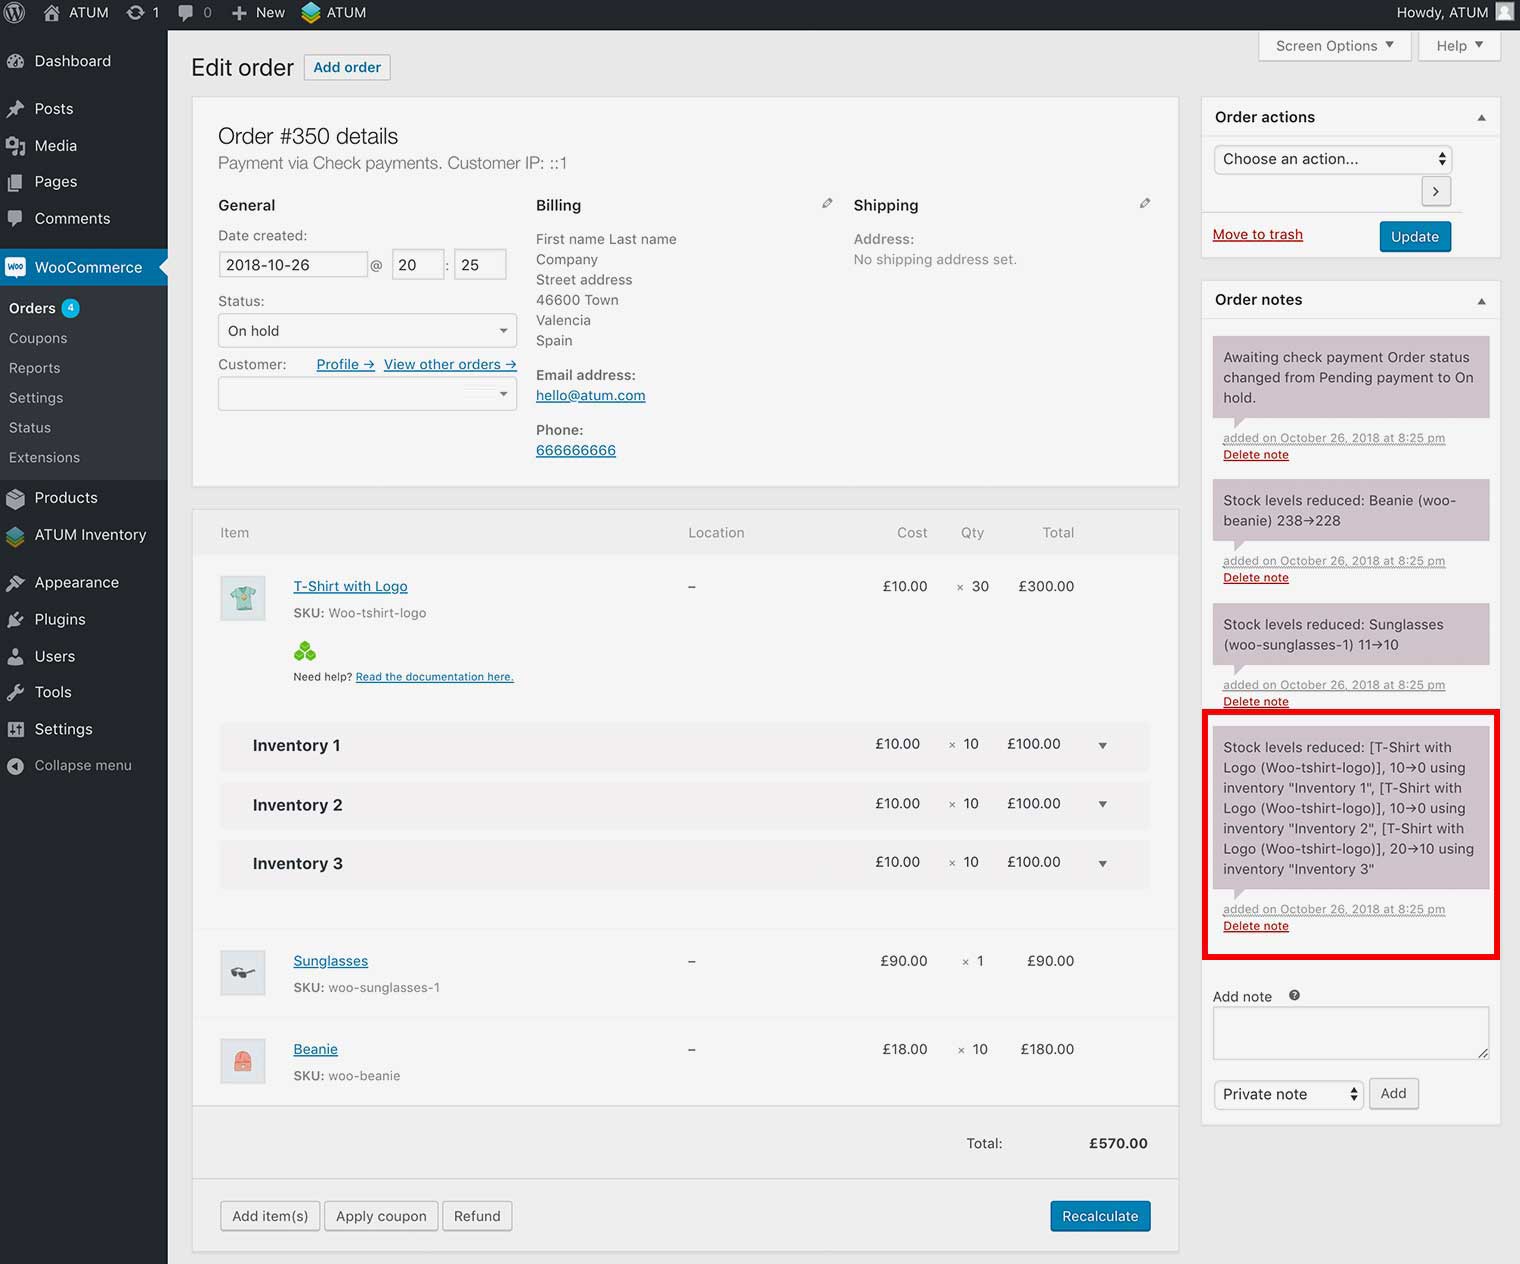Viewport: 1520px width, 1264px height.
Task: Collapse the Order notes panel
Action: coord(1481,301)
